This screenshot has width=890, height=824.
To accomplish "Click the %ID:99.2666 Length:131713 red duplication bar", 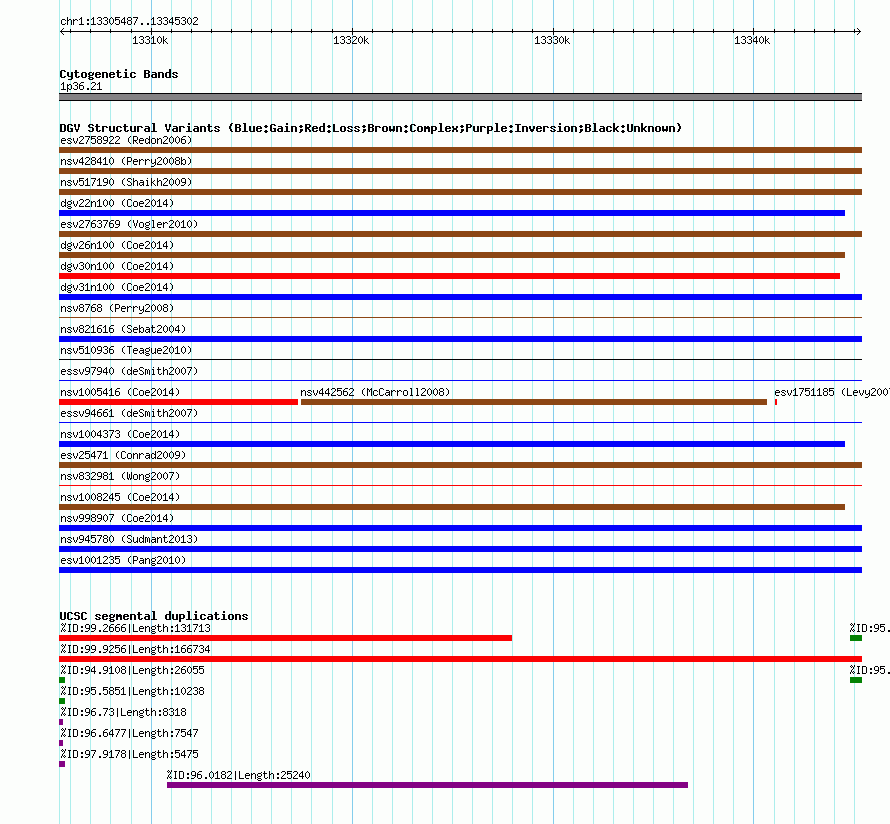I will [286, 638].
